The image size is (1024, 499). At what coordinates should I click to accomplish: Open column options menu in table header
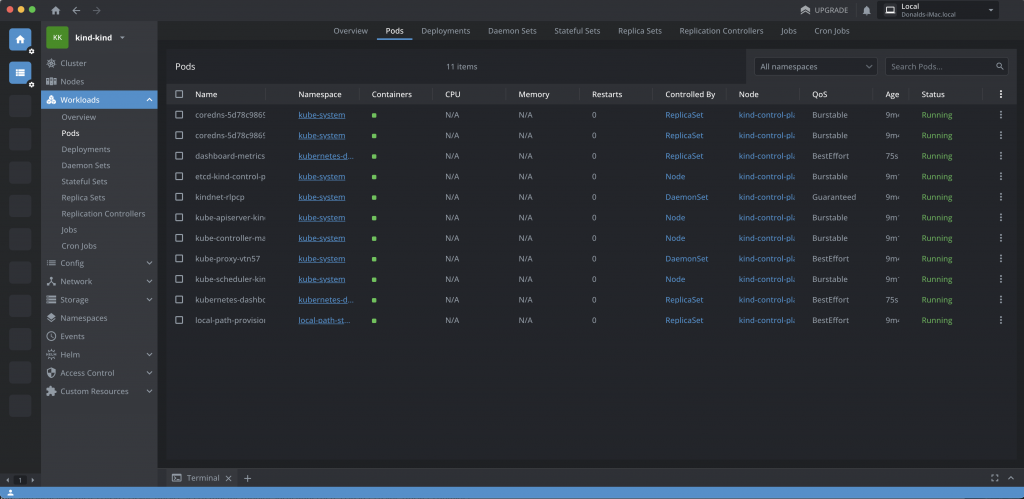[x=1000, y=94]
